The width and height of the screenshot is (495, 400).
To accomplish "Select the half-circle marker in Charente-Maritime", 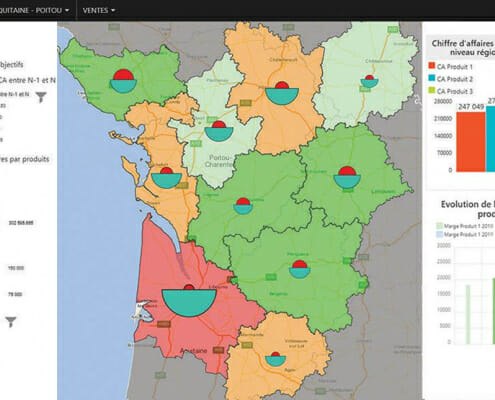I will [x=166, y=178].
